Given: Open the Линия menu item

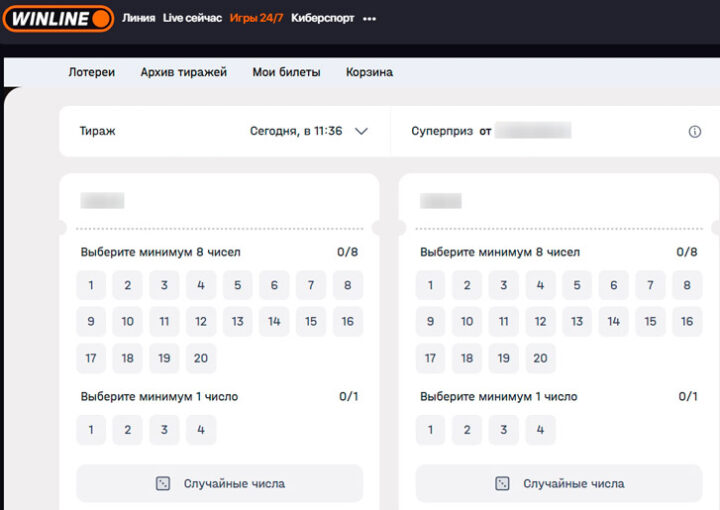Looking at the screenshot, I should point(138,18).
